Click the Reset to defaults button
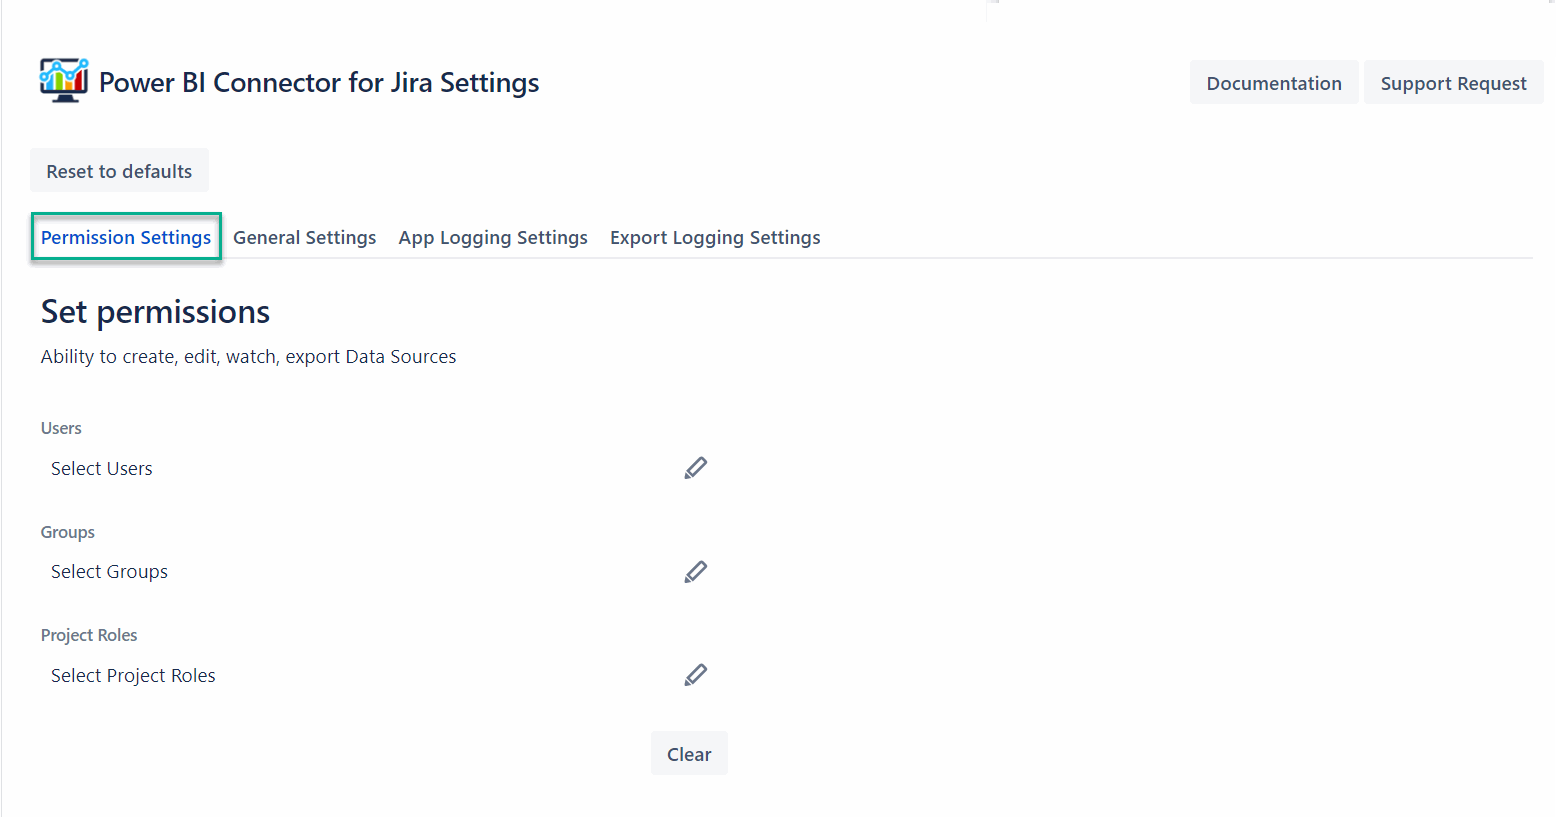Image resolution: width=1556 pixels, height=817 pixels. click(119, 170)
